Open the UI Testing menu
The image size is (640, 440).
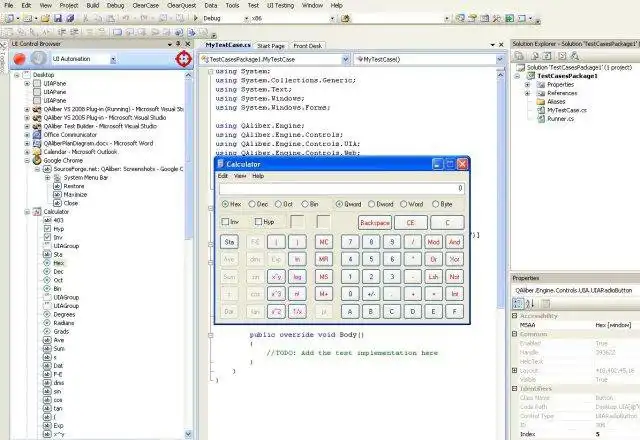click(280, 5)
